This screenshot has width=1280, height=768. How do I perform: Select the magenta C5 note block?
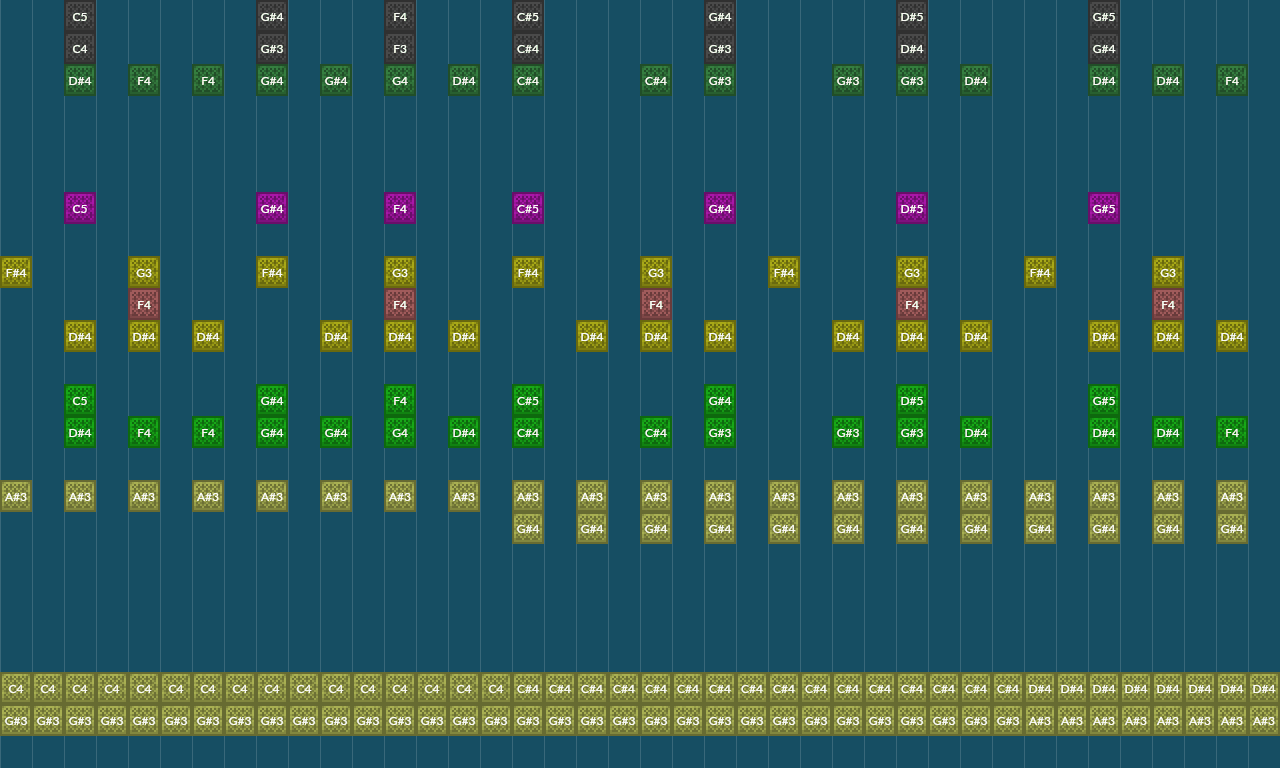80,209
